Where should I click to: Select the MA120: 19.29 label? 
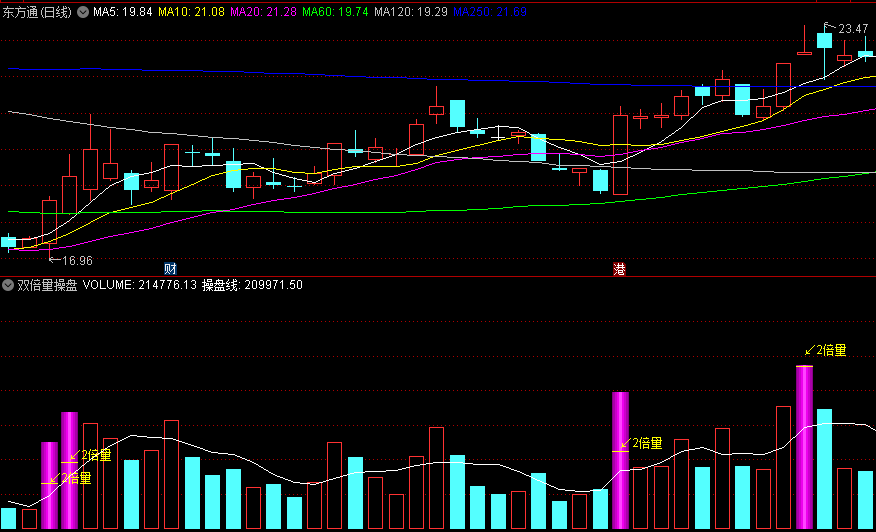pyautogui.click(x=411, y=12)
